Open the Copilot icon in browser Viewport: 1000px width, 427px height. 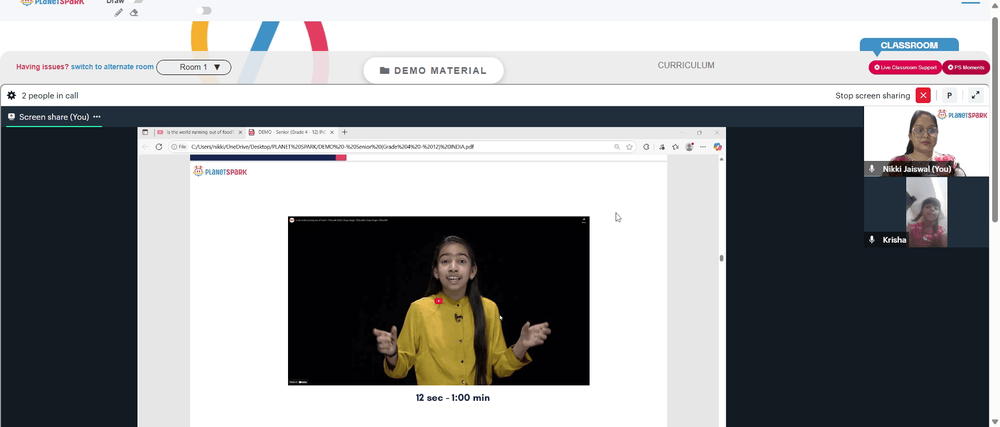717,147
